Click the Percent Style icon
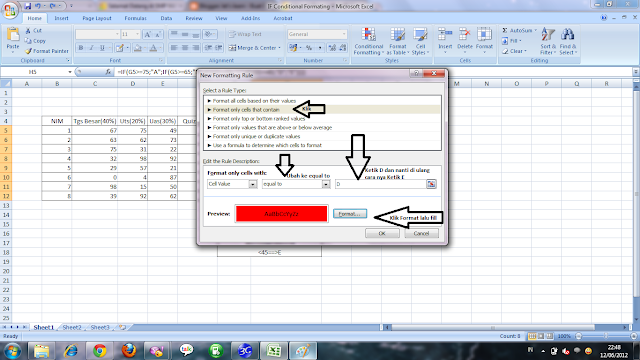This screenshot has width=640, height=360. coord(309,48)
